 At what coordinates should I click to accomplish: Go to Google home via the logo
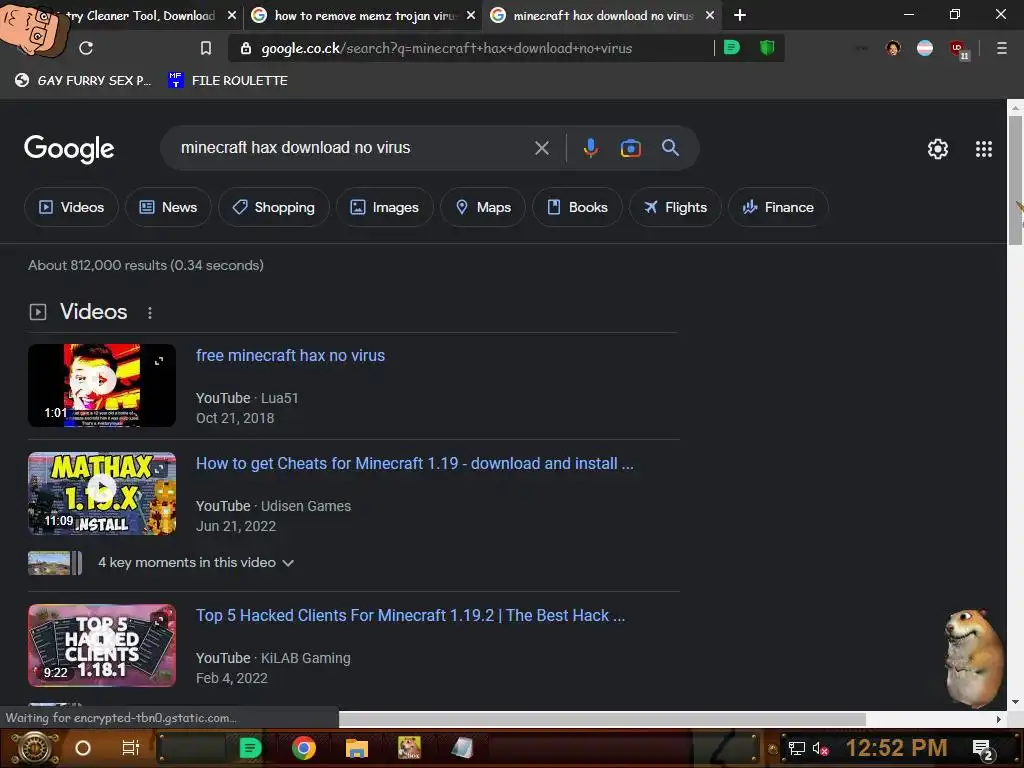coord(69,149)
